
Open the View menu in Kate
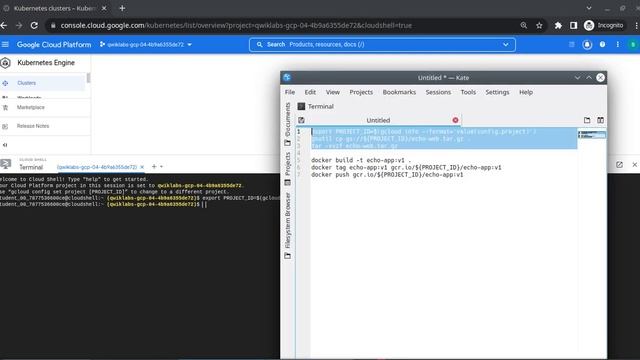point(333,92)
